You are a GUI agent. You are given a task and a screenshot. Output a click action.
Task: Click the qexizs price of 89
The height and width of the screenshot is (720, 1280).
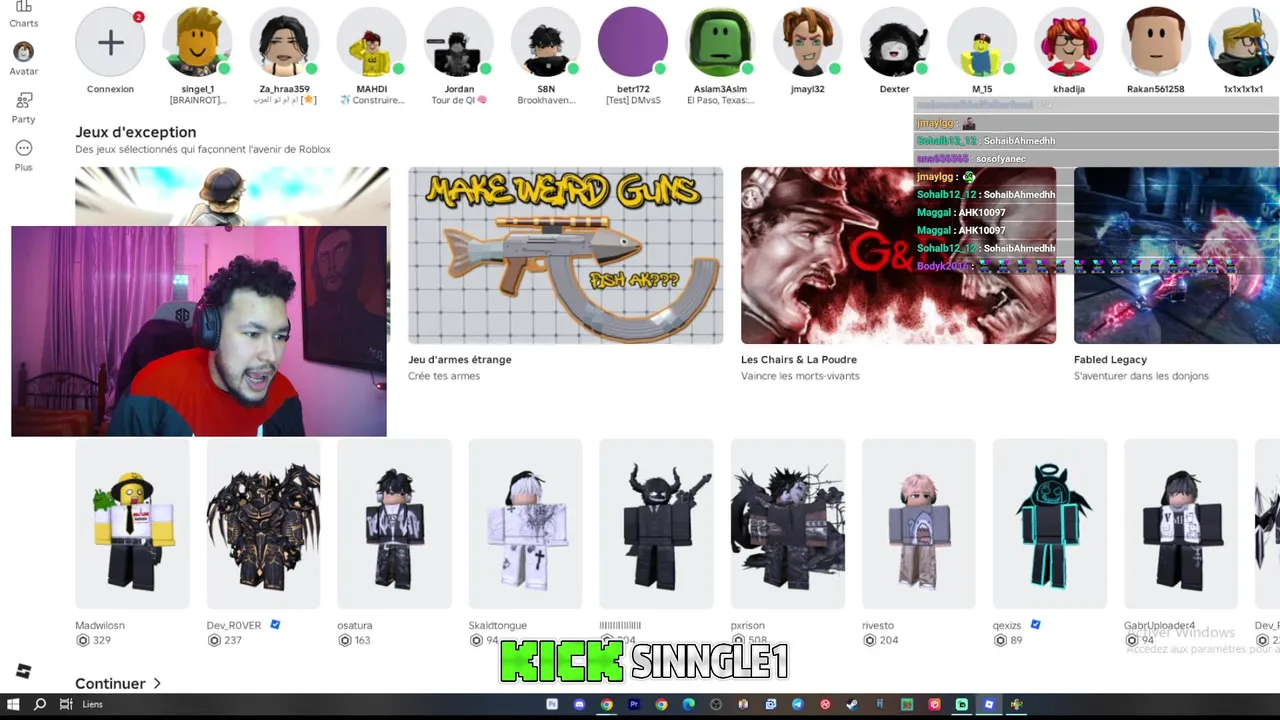[x=1008, y=640]
